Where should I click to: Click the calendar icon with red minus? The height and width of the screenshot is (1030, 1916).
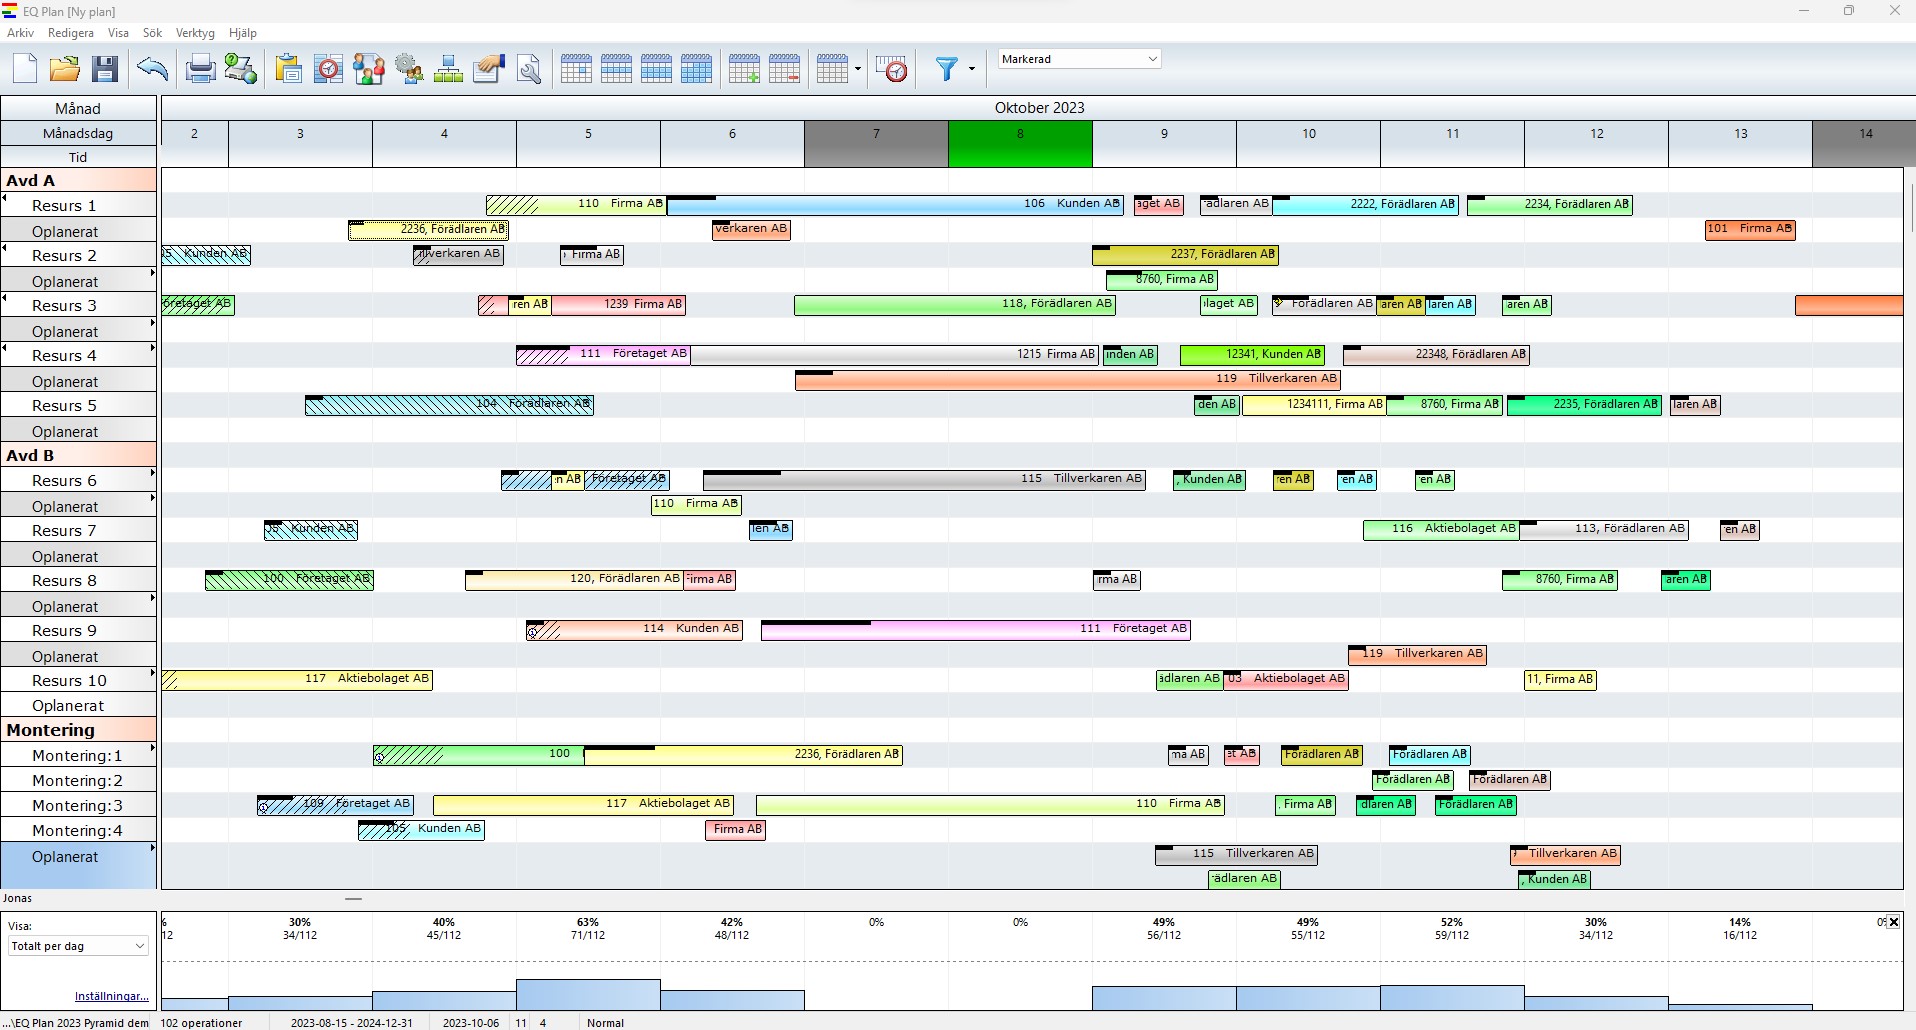pyautogui.click(x=785, y=68)
